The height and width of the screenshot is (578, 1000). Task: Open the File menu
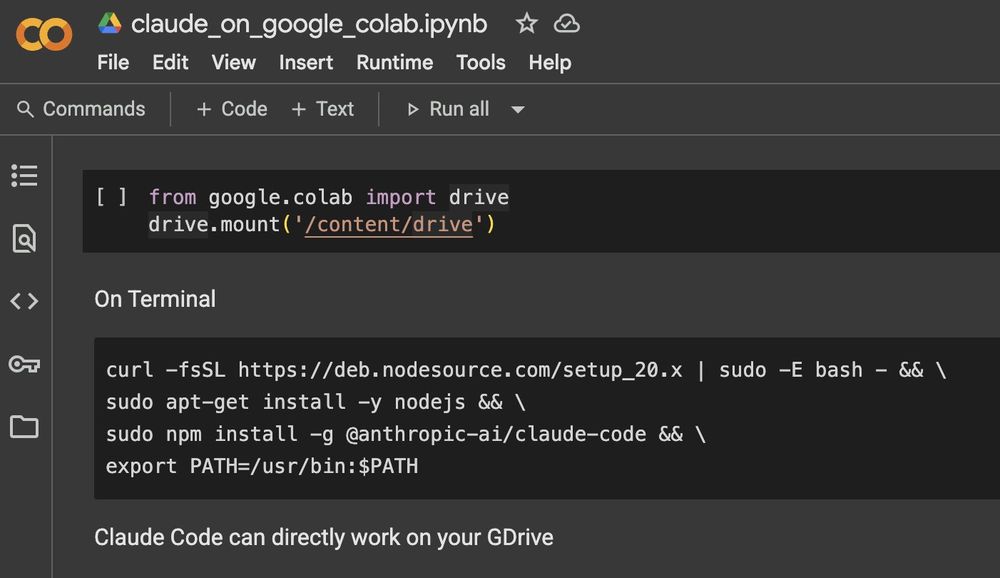(113, 63)
